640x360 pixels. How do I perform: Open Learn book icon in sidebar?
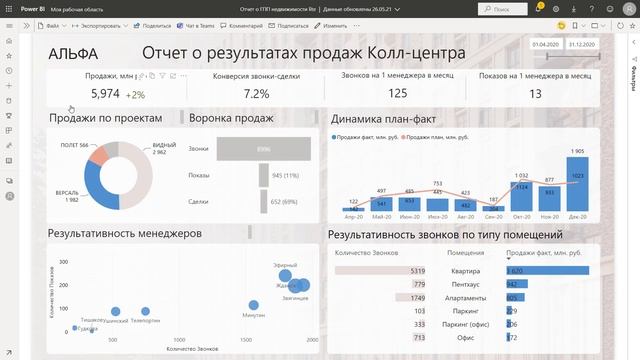(9, 161)
